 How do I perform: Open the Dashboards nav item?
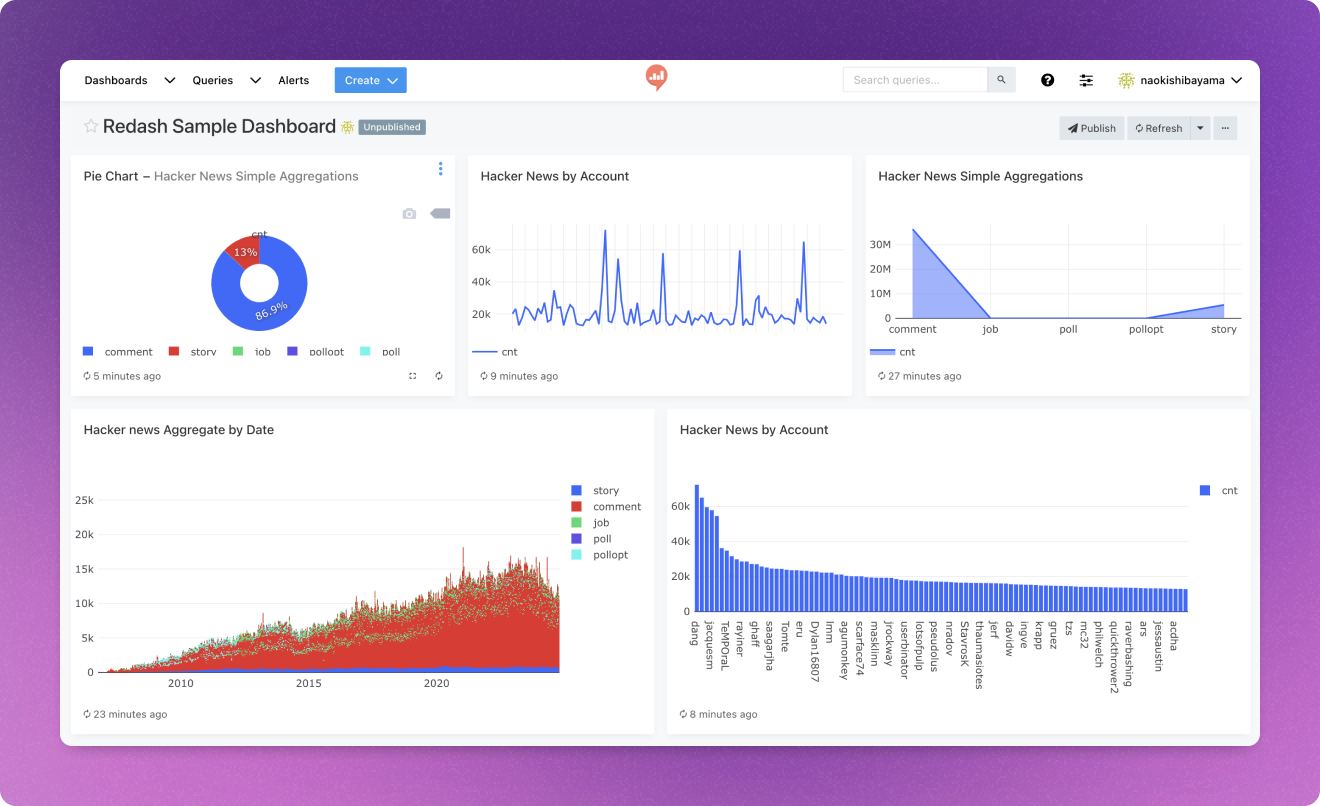(x=116, y=80)
